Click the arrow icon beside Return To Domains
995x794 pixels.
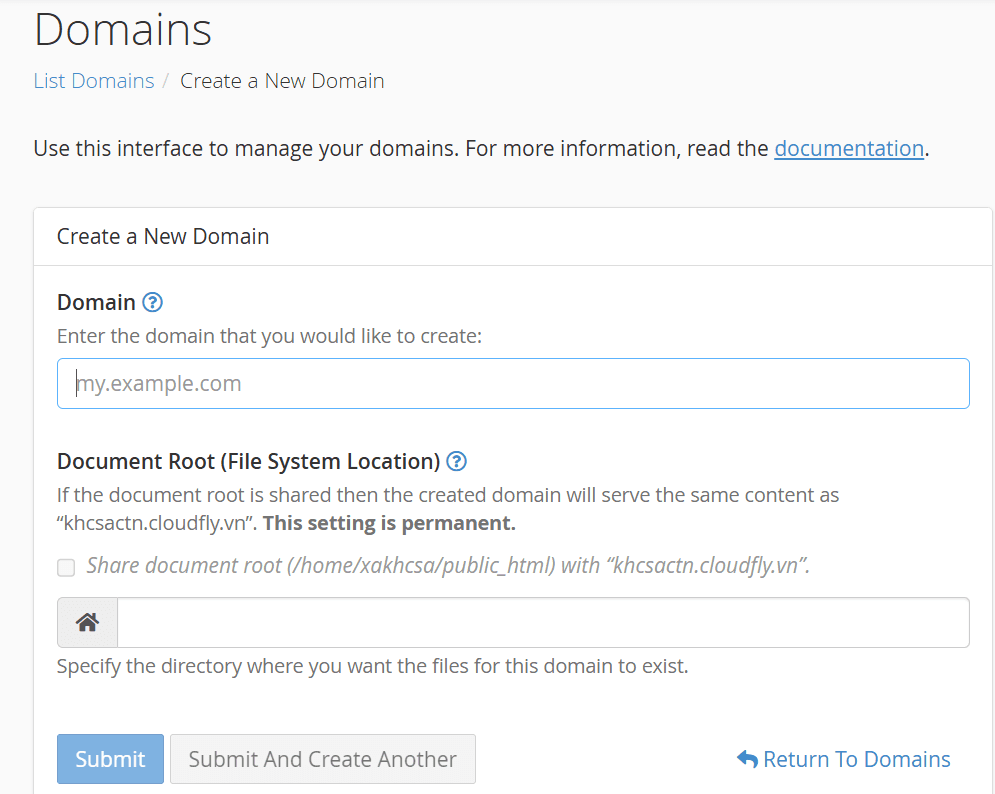click(747, 759)
